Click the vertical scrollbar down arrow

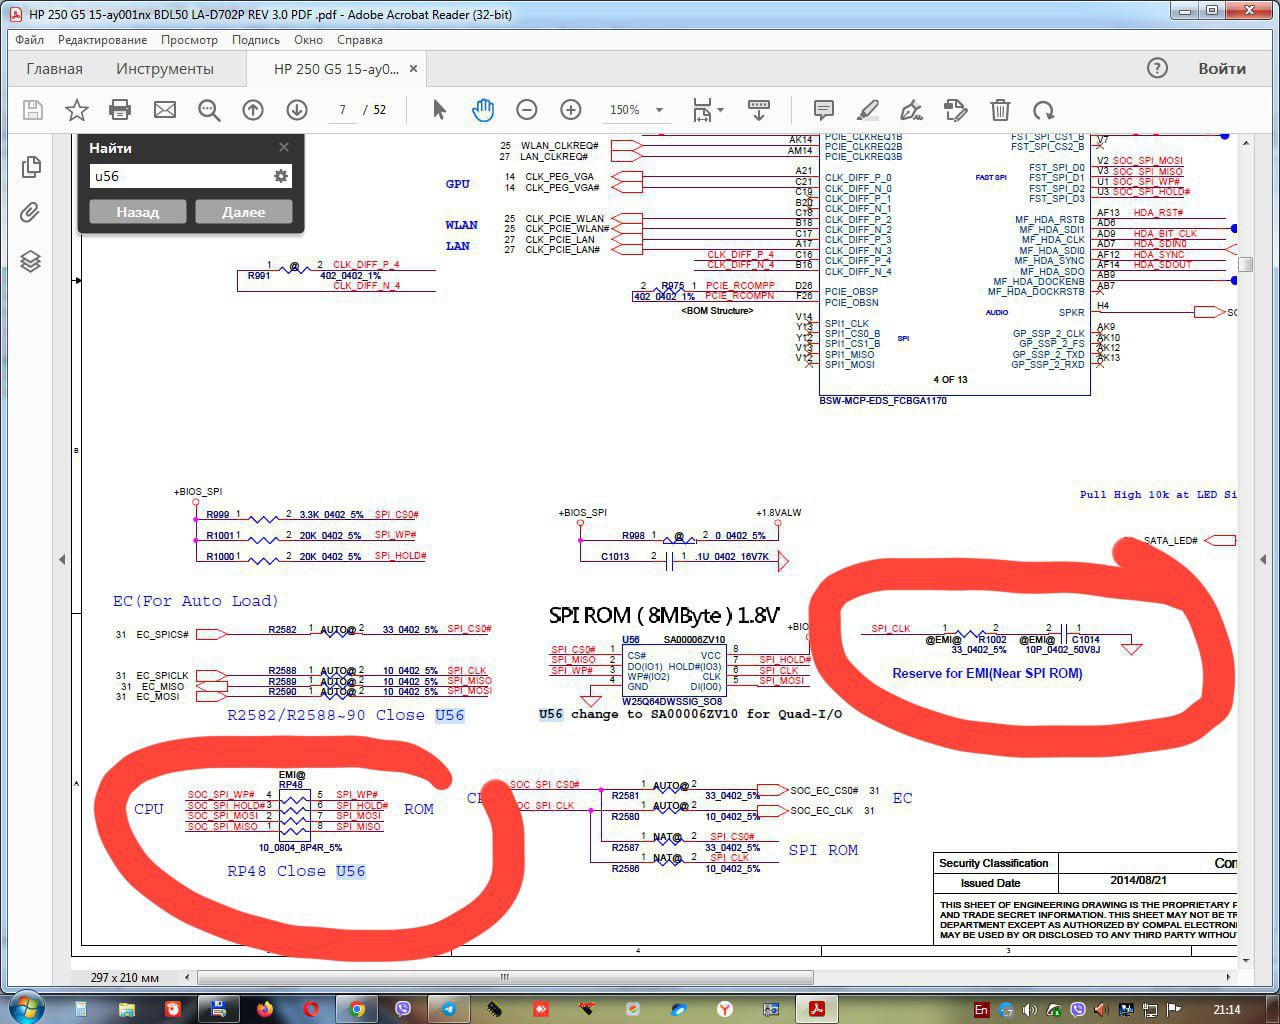point(1245,959)
